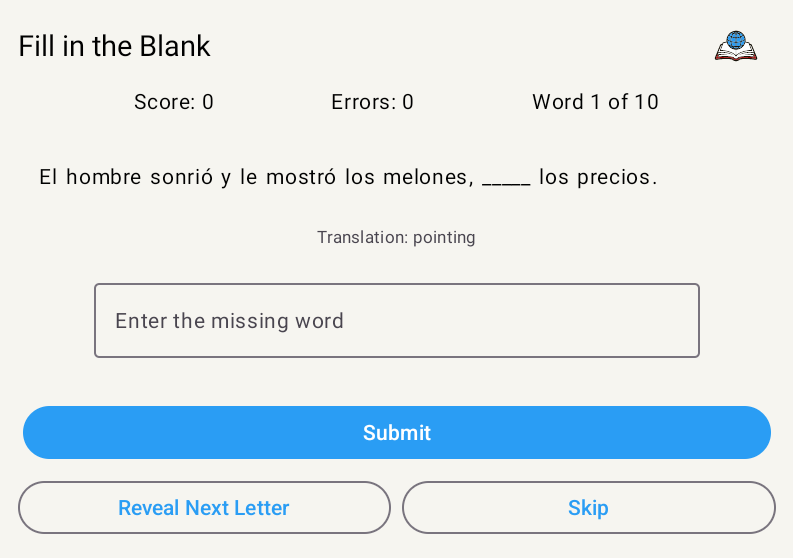
Task: Click the word 'pointing' in the translation
Action: pyautogui.click(x=444, y=238)
